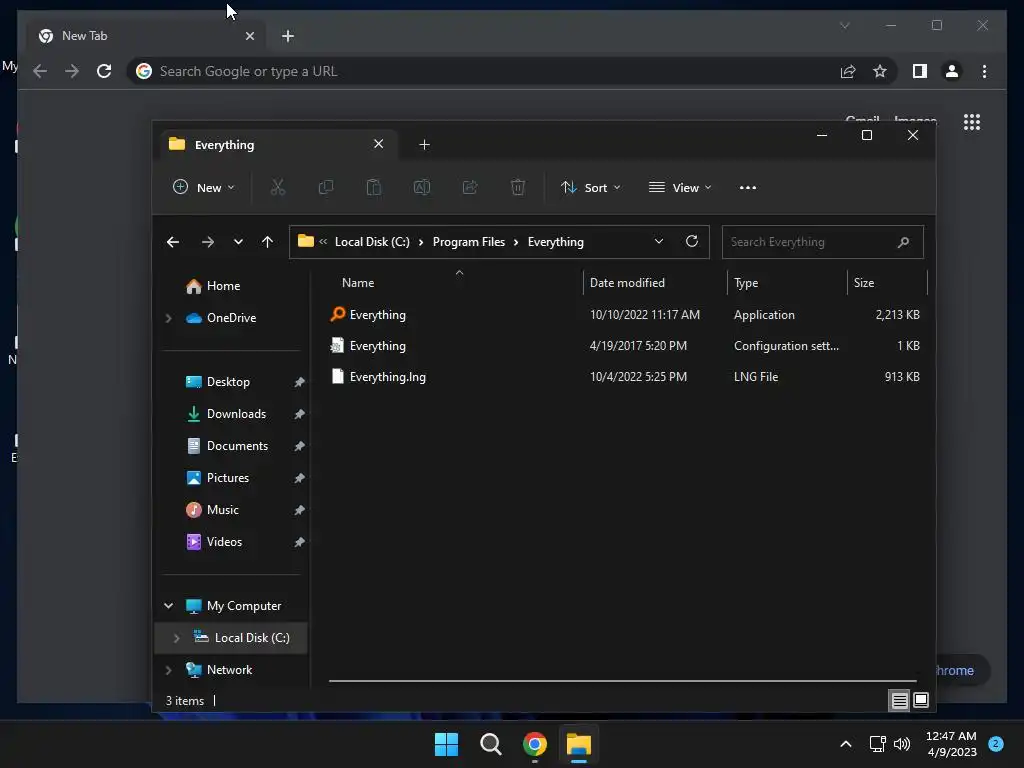Open the Windows Start menu
The height and width of the screenshot is (768, 1024).
click(447, 744)
